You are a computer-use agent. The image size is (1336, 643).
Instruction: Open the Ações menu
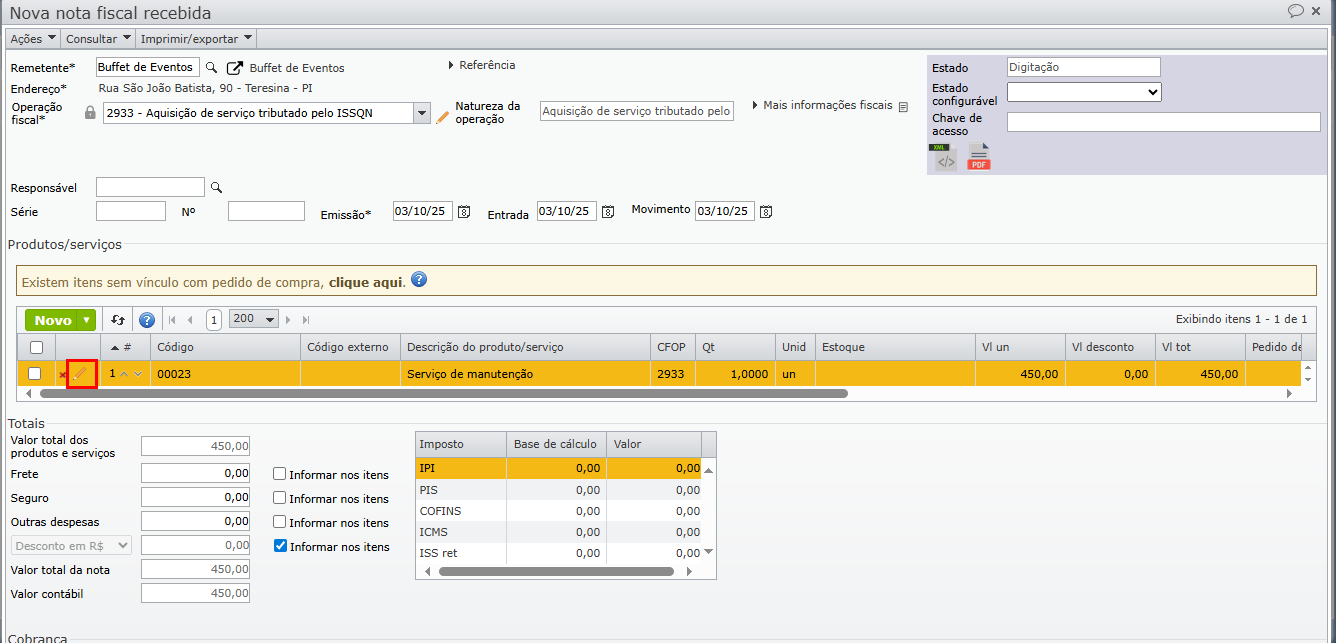tap(33, 39)
